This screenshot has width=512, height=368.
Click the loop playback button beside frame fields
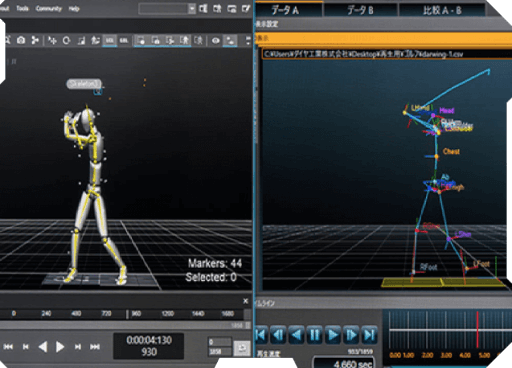[x=242, y=348]
